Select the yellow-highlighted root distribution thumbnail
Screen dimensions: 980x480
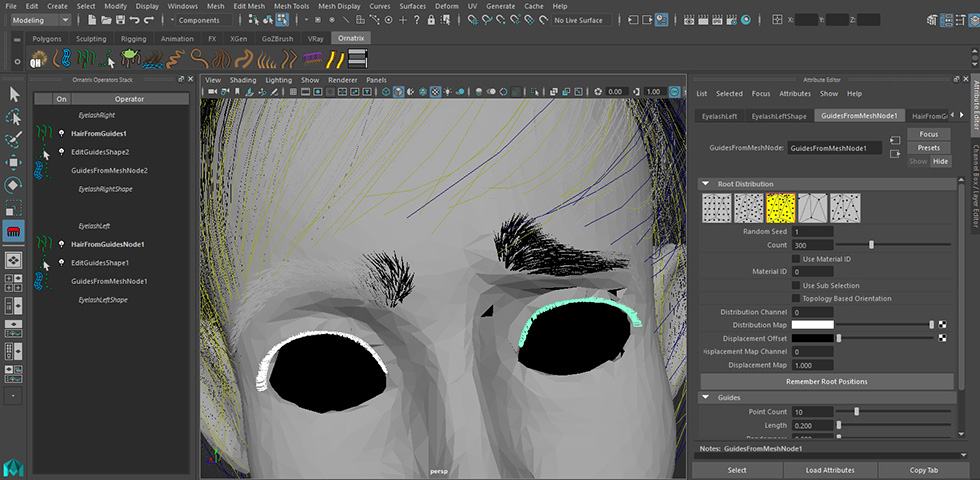coord(780,207)
